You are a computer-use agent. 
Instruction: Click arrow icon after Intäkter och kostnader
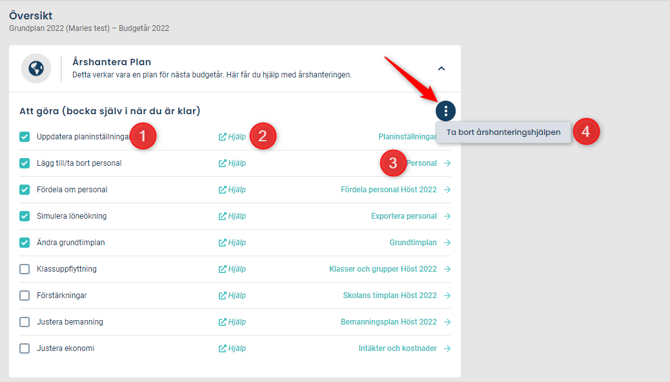pos(447,349)
